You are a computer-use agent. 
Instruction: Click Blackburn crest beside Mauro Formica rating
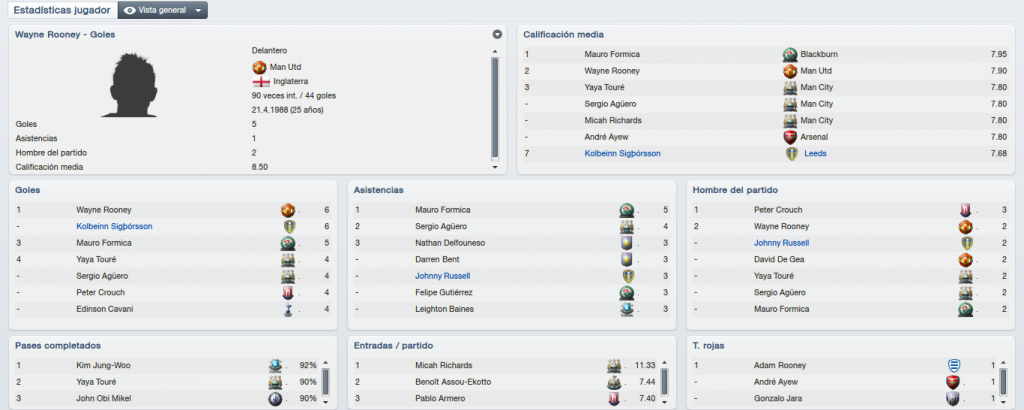[790, 54]
